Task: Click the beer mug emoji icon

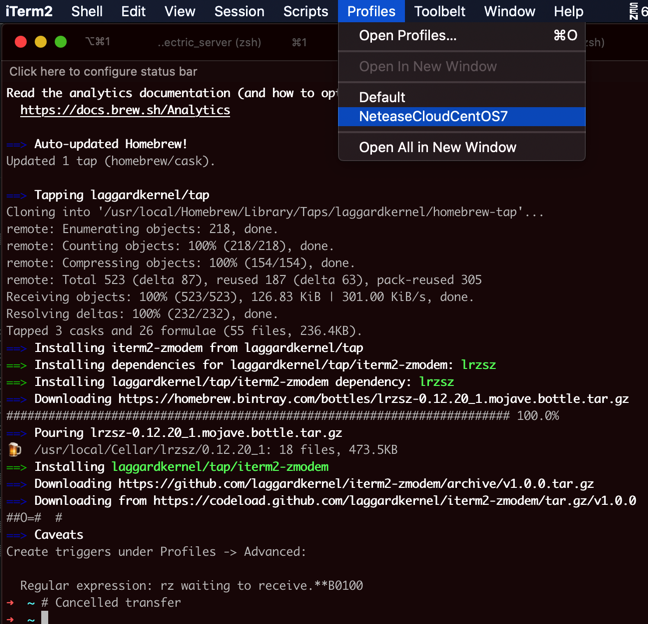Action: tap(14, 450)
